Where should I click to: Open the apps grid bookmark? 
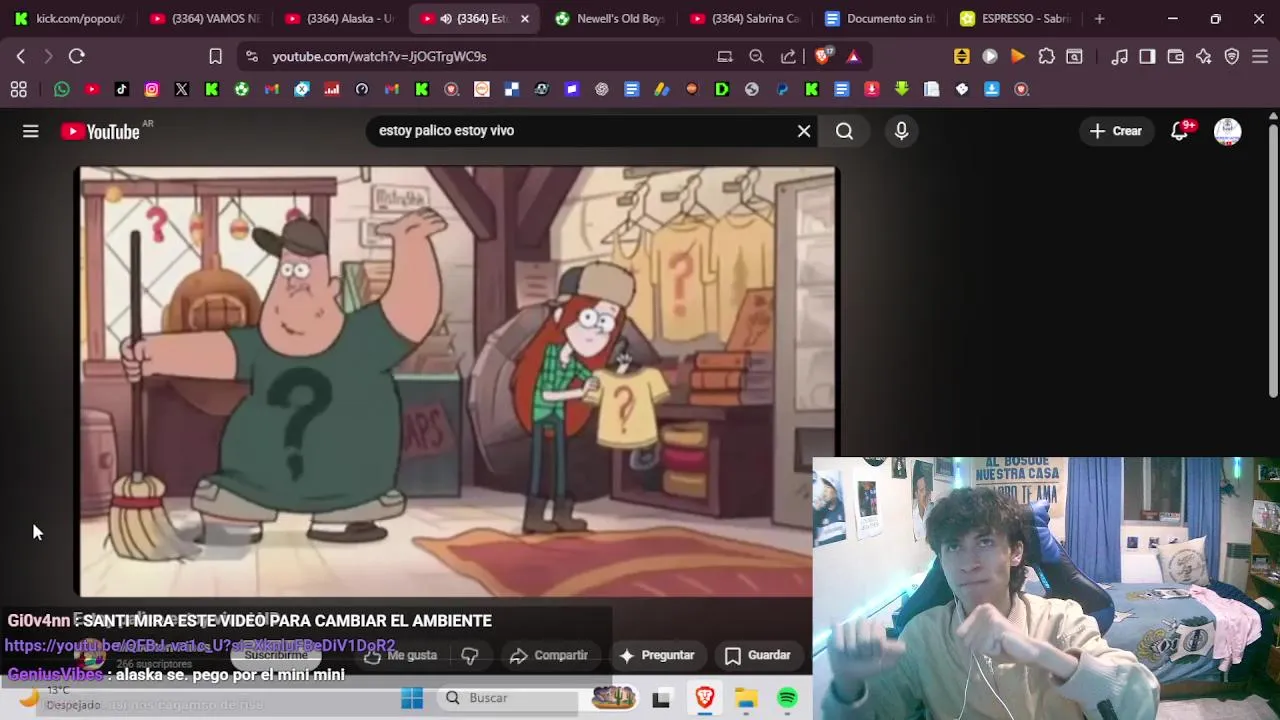click(x=18, y=89)
